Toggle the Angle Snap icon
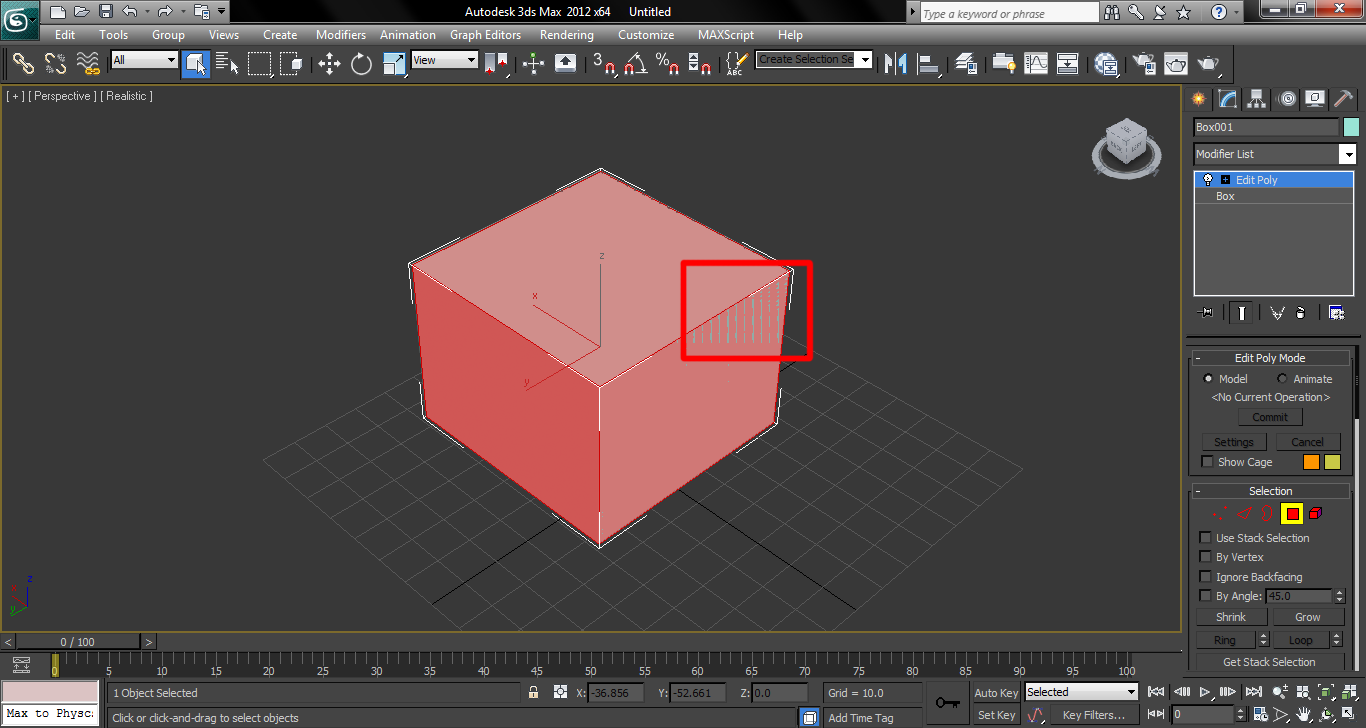This screenshot has width=1366, height=728. tap(635, 63)
